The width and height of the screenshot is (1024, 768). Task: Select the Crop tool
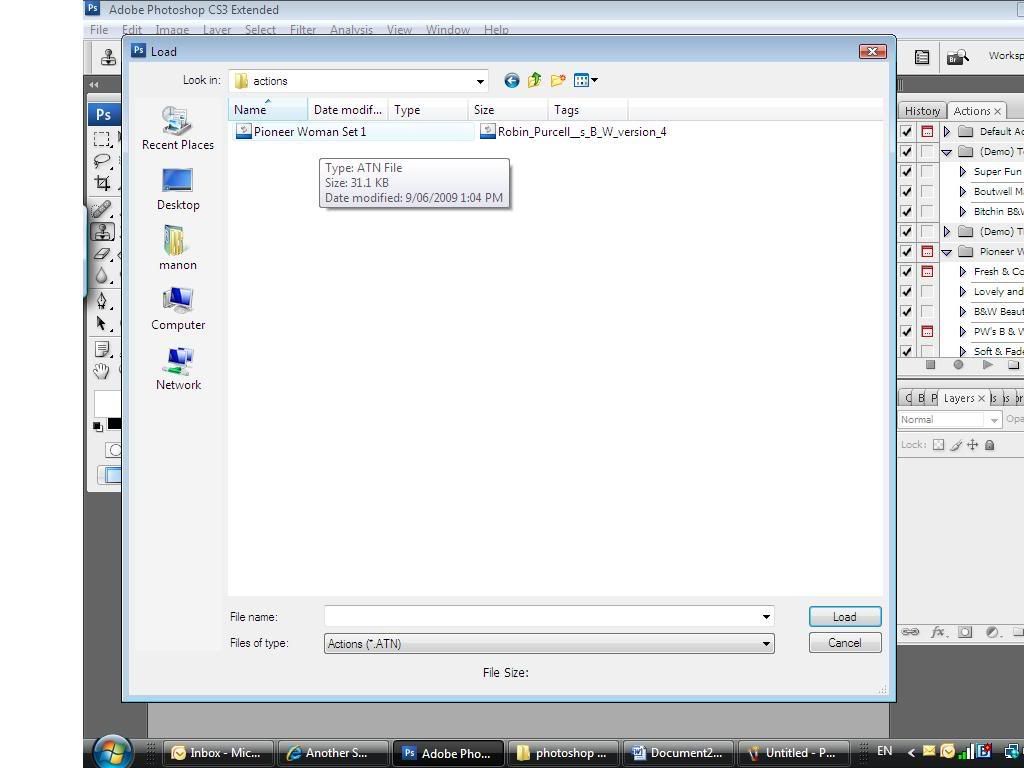[x=102, y=183]
